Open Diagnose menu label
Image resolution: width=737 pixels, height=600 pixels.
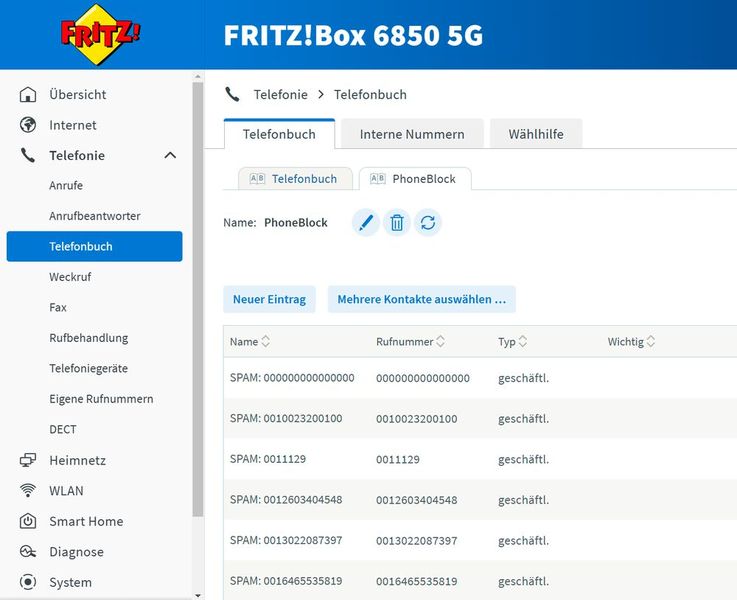coord(77,552)
